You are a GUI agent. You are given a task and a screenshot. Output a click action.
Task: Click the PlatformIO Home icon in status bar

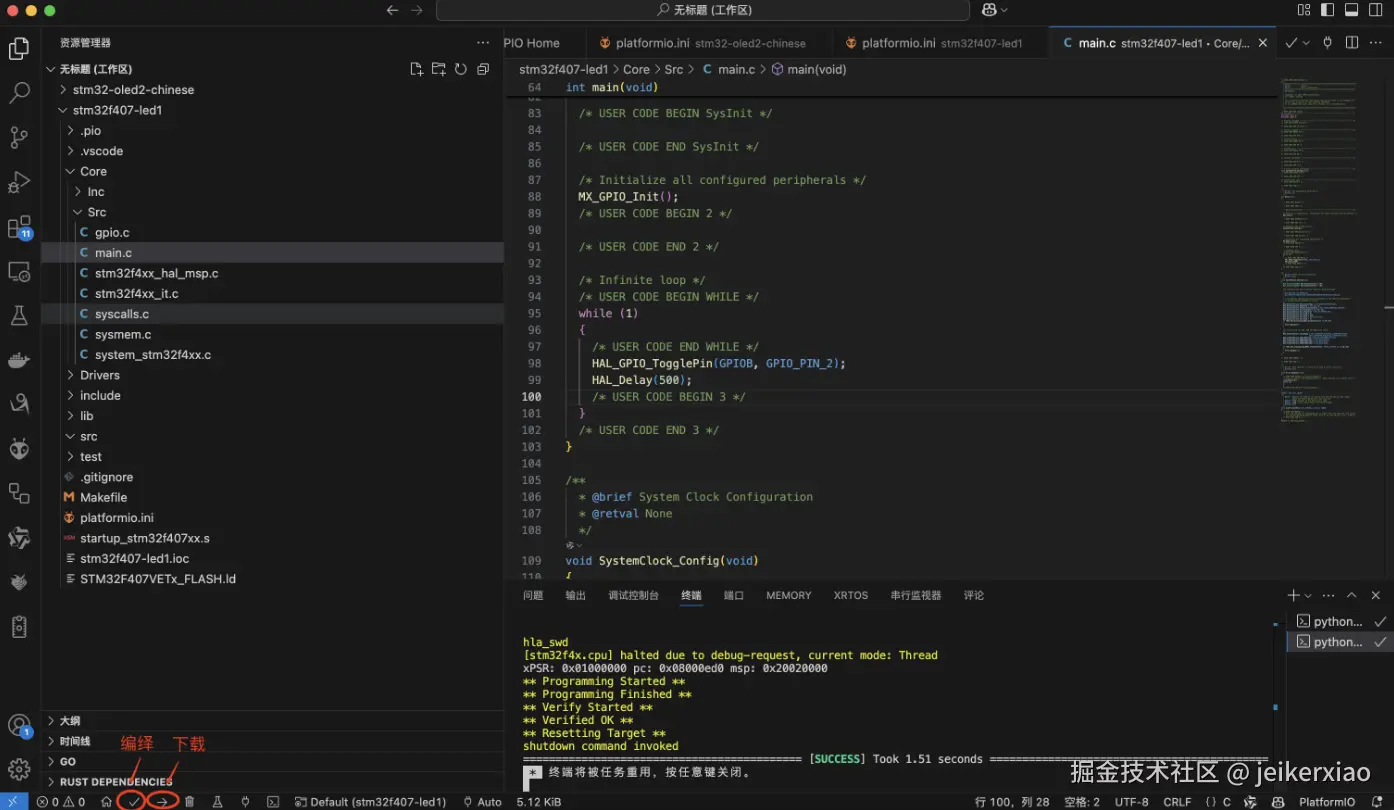(106, 802)
